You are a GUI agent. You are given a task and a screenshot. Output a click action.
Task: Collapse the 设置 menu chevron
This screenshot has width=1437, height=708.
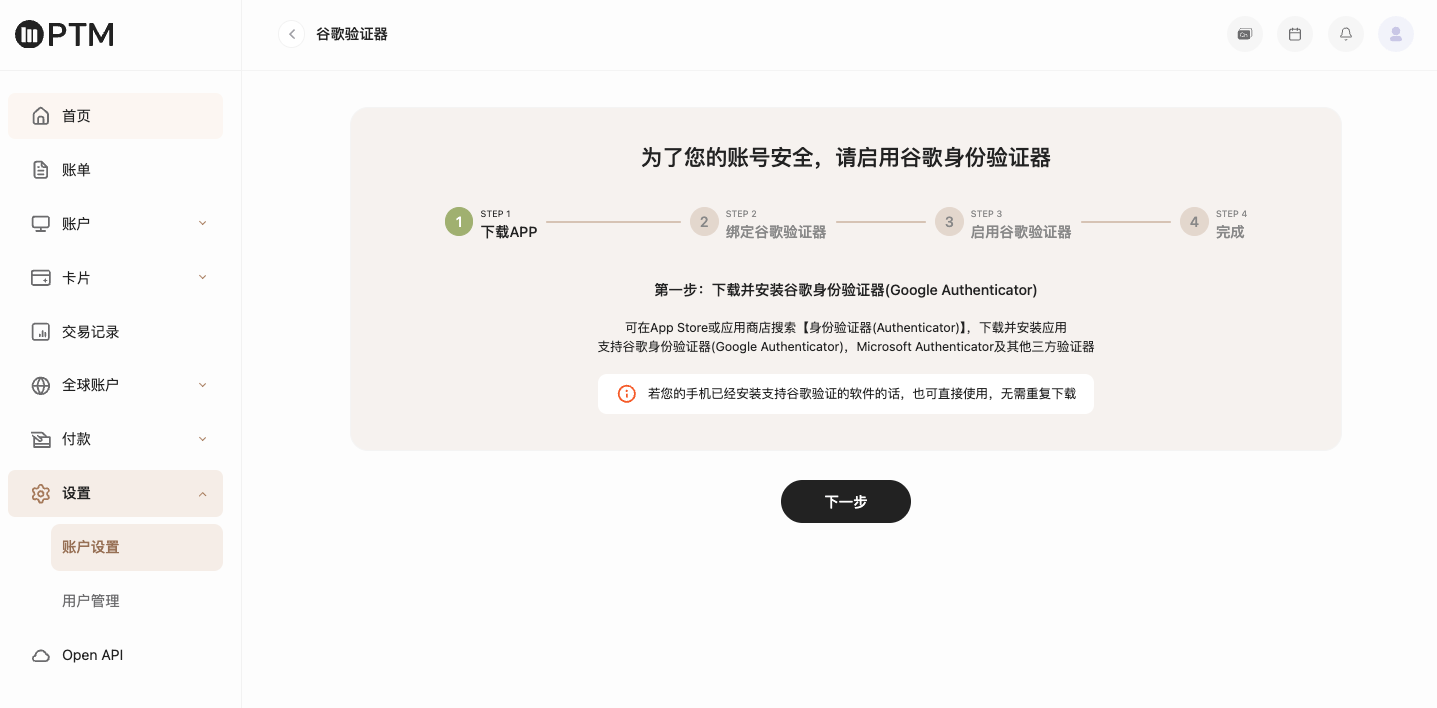point(203,493)
